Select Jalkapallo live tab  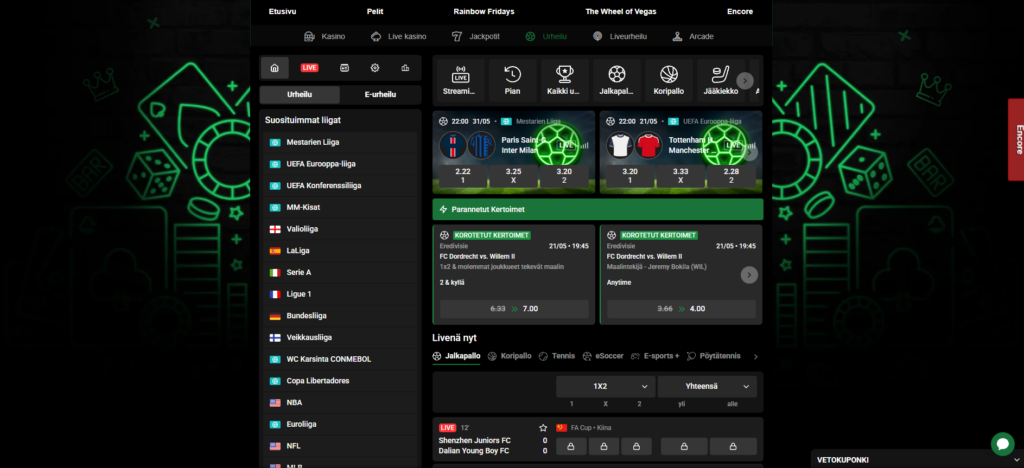pos(456,356)
